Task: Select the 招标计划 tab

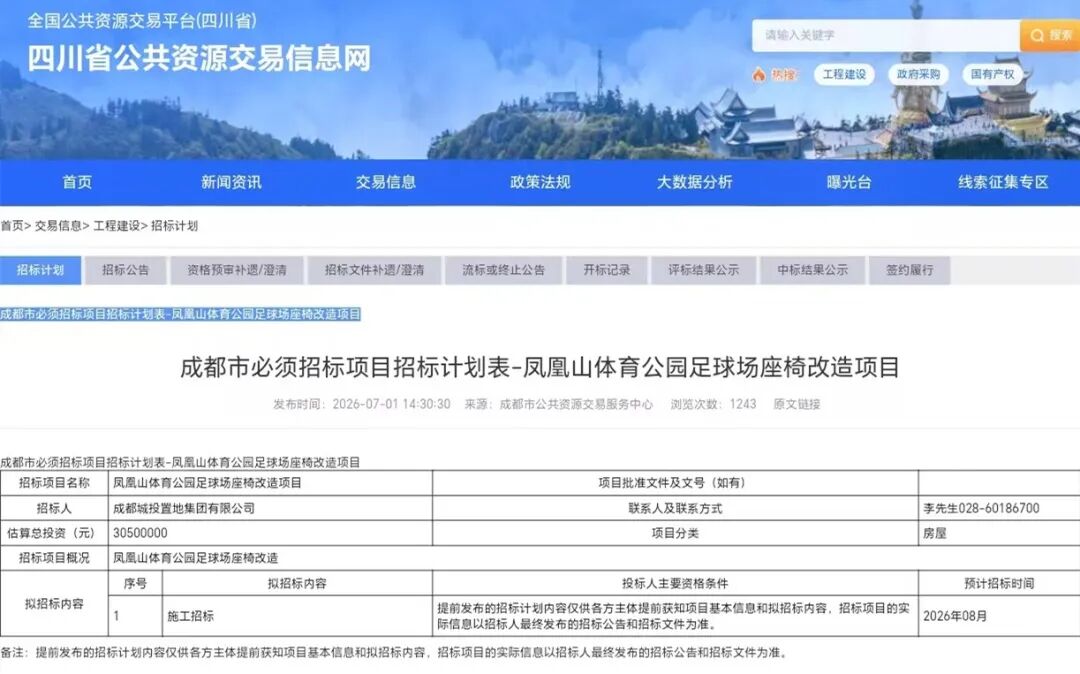Action: tap(40, 270)
